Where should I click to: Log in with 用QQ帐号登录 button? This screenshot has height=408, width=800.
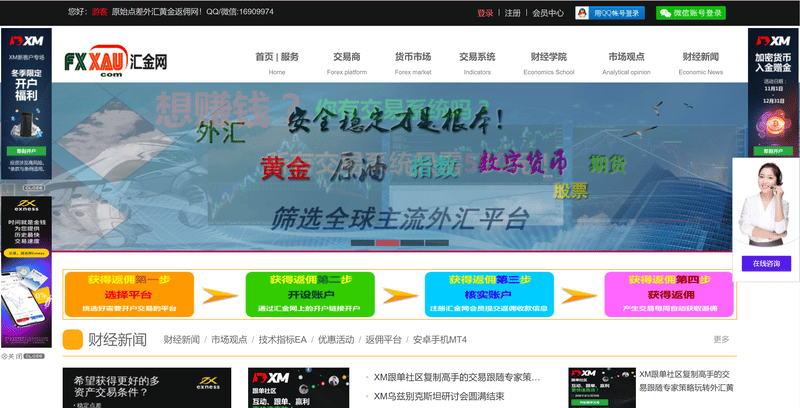pyautogui.click(x=610, y=13)
